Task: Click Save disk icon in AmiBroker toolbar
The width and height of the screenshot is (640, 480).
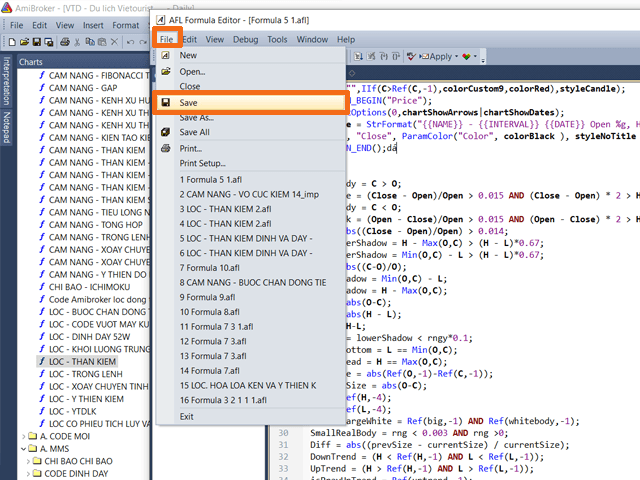Action: point(37,42)
